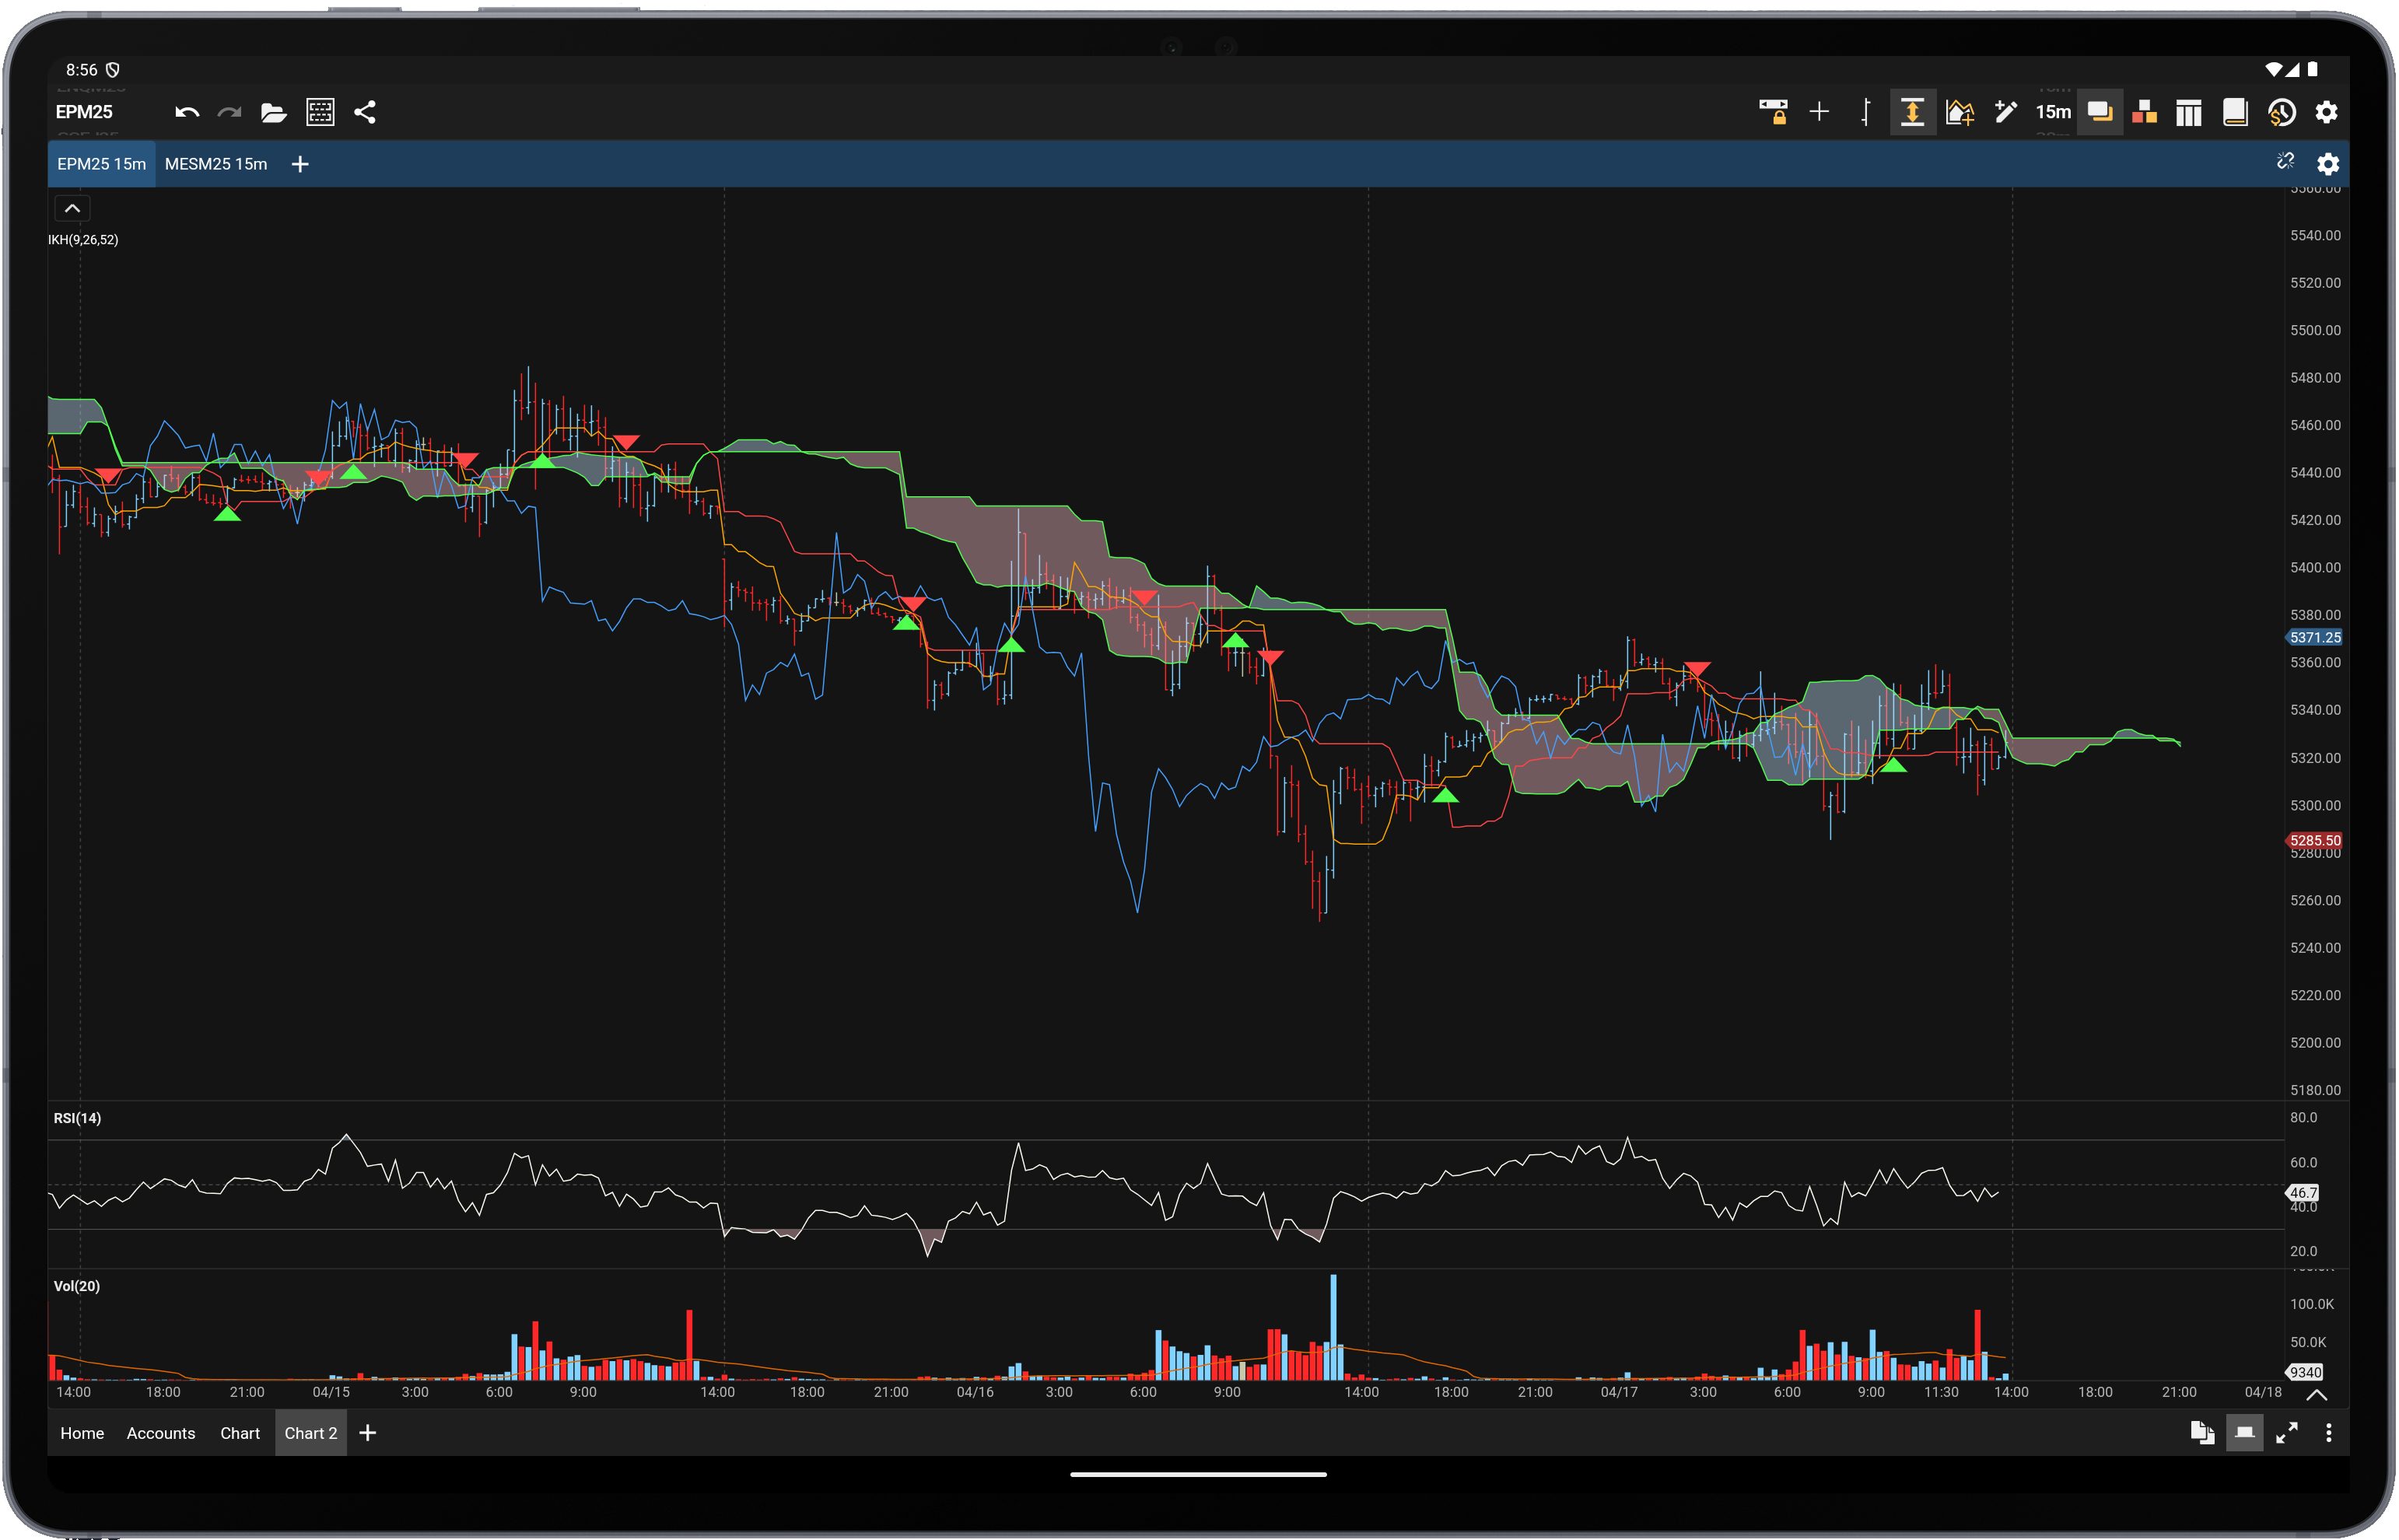Expand the chevron beside 04/18 date
This screenshot has width=2399, height=1540.
(2317, 1394)
